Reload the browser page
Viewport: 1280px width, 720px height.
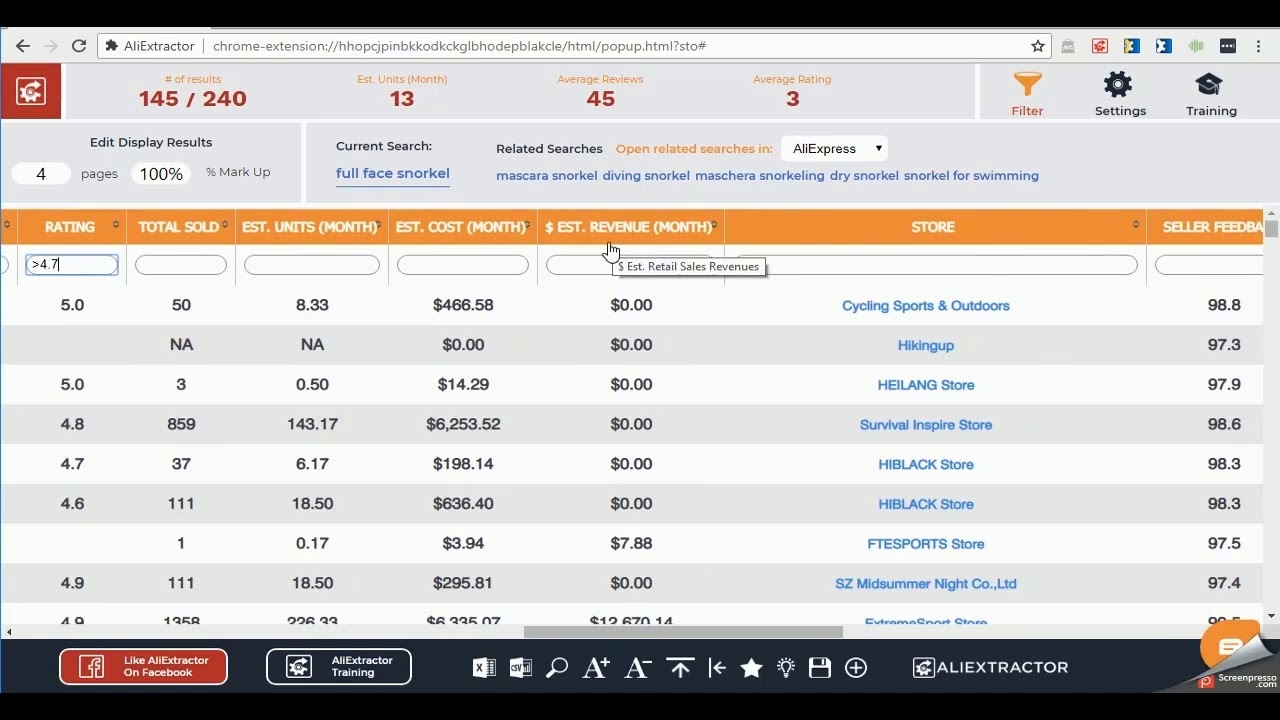(79, 46)
